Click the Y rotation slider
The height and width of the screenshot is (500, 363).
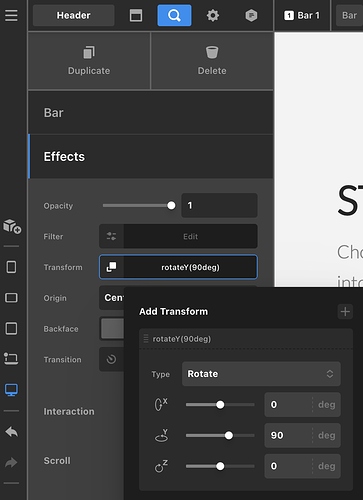tap(220, 435)
